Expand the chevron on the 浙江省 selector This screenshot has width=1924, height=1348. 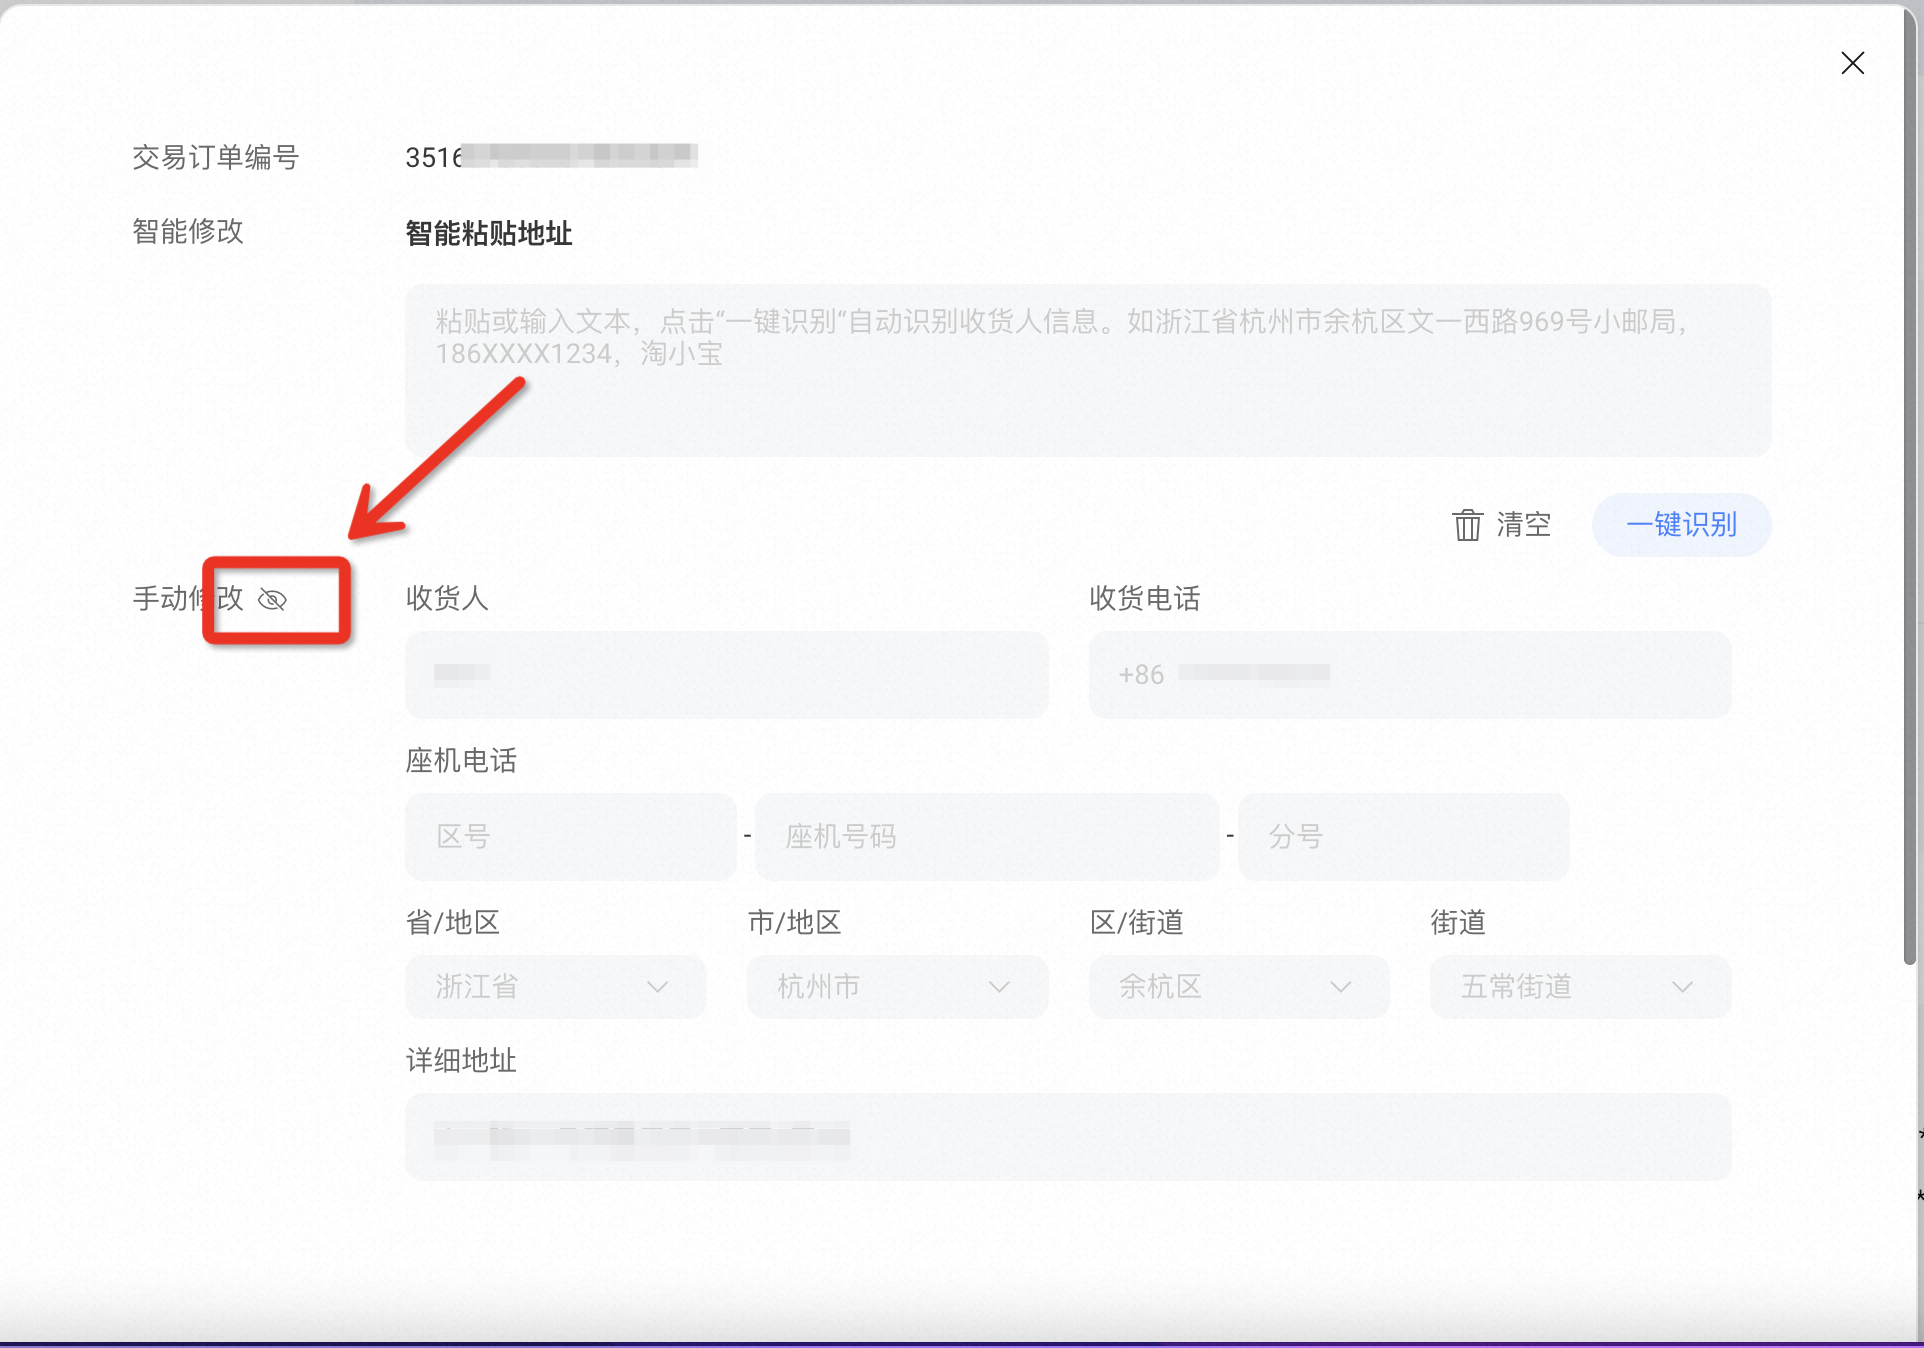657,987
